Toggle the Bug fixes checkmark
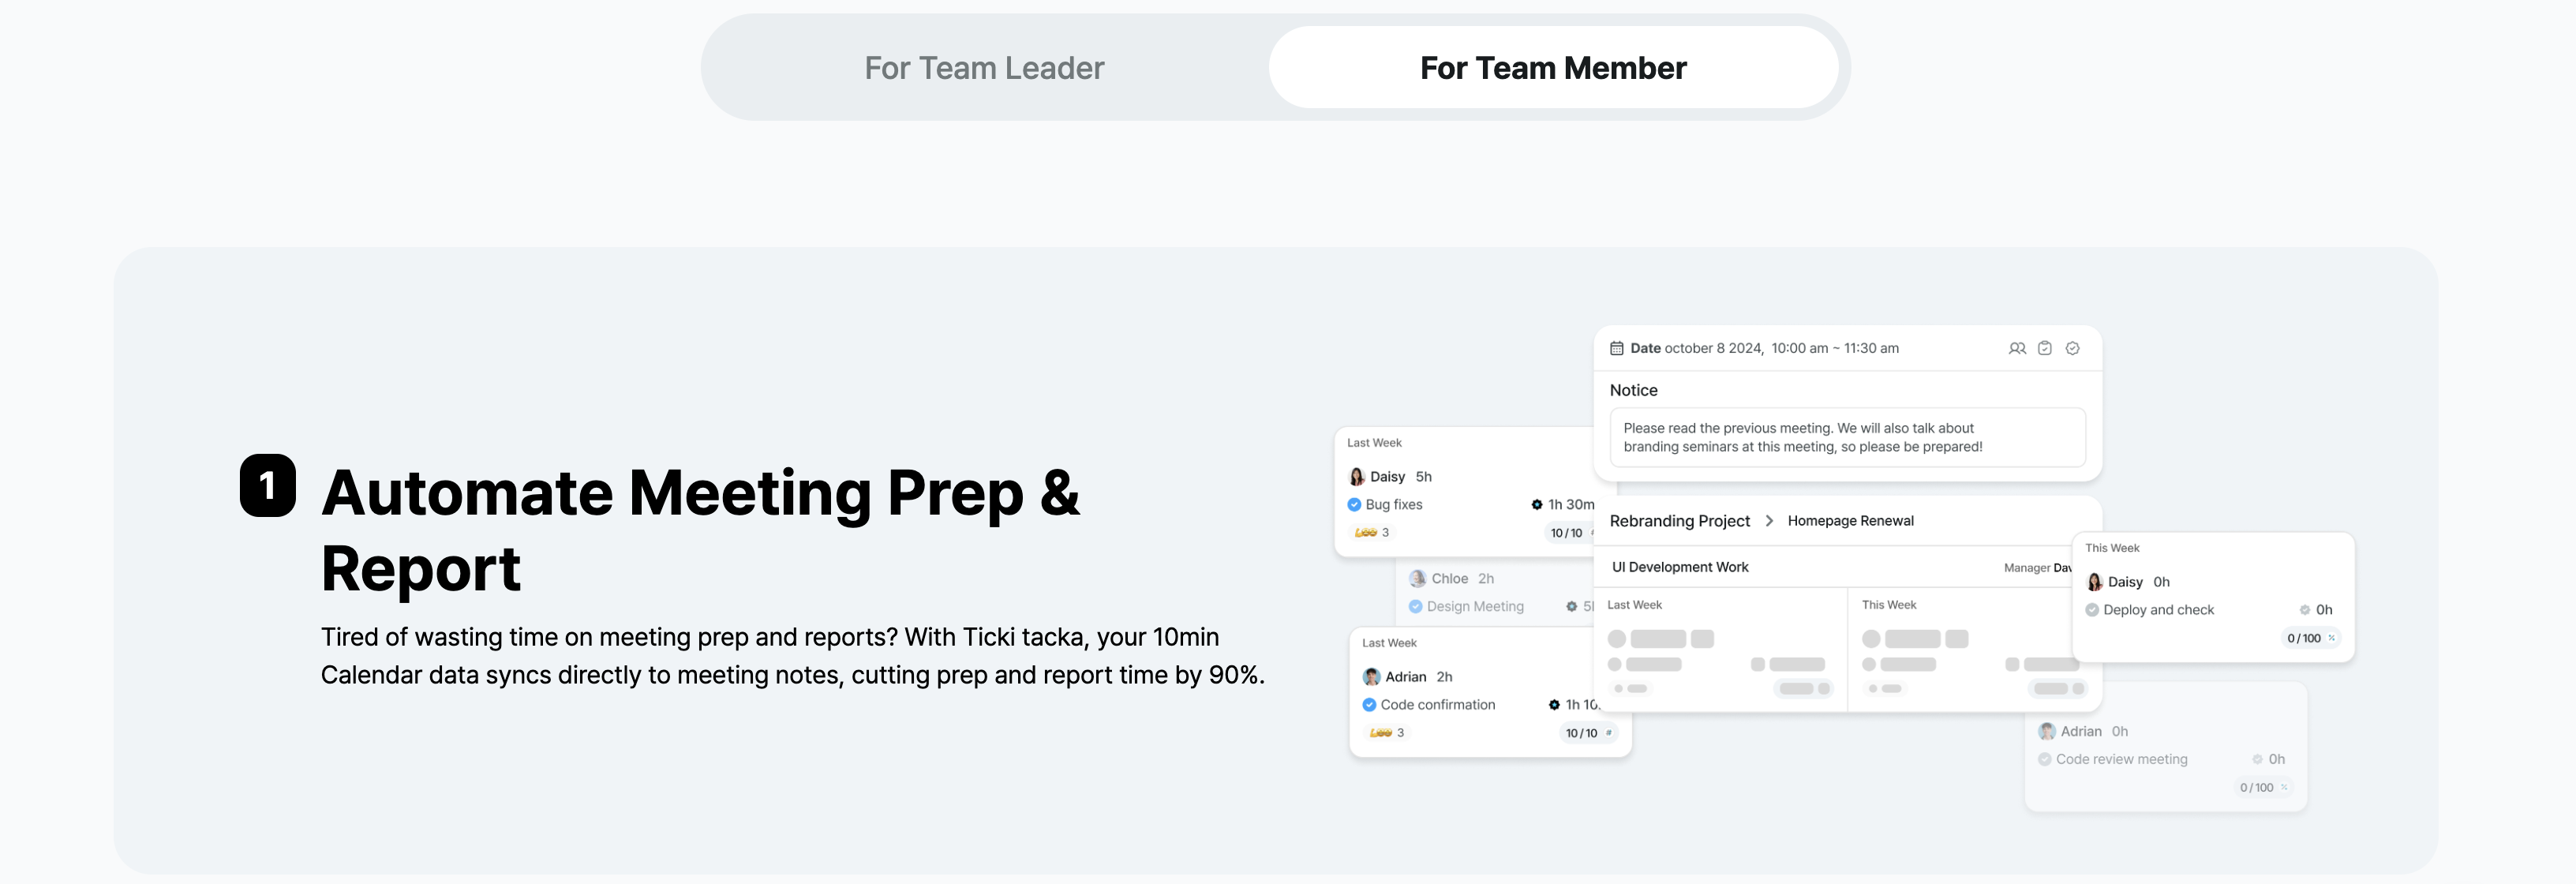 pyautogui.click(x=1354, y=505)
